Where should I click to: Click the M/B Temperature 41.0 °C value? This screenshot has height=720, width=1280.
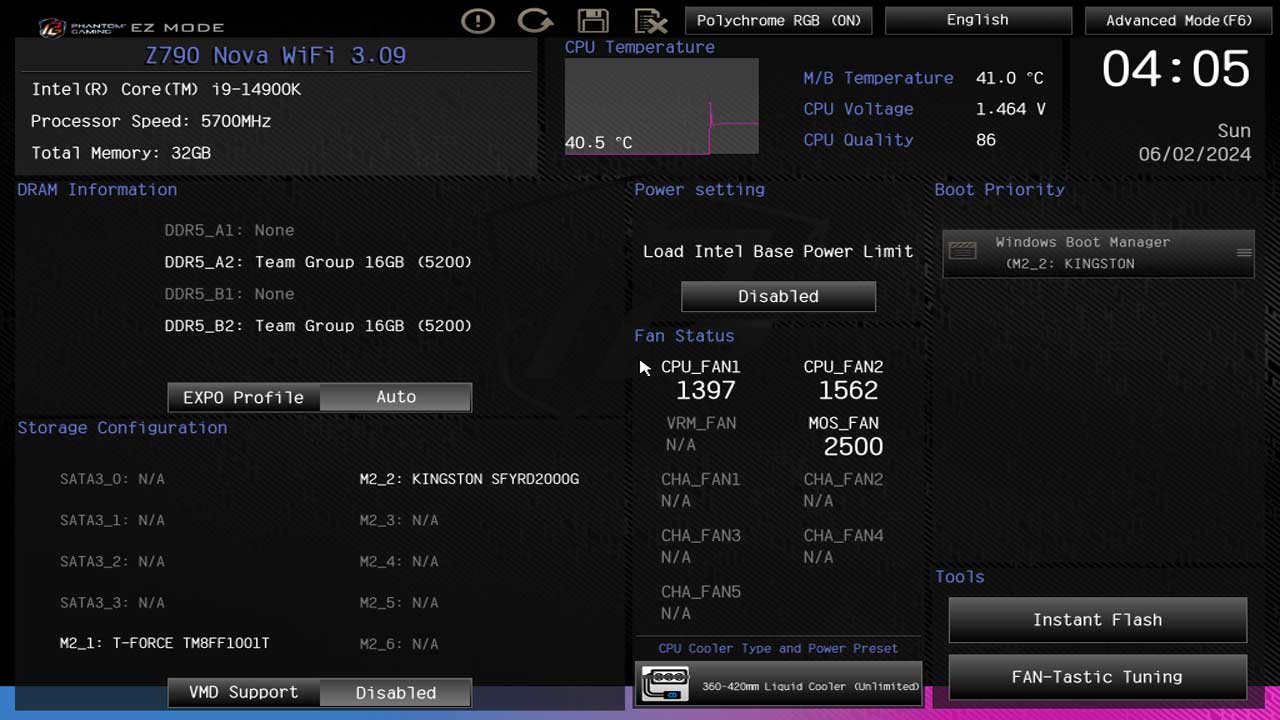(1009, 78)
